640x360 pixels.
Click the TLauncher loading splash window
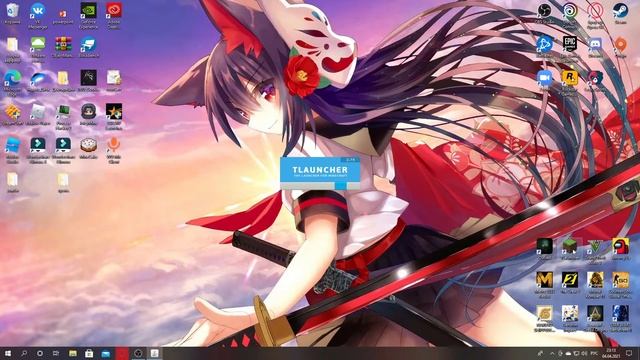click(x=320, y=173)
